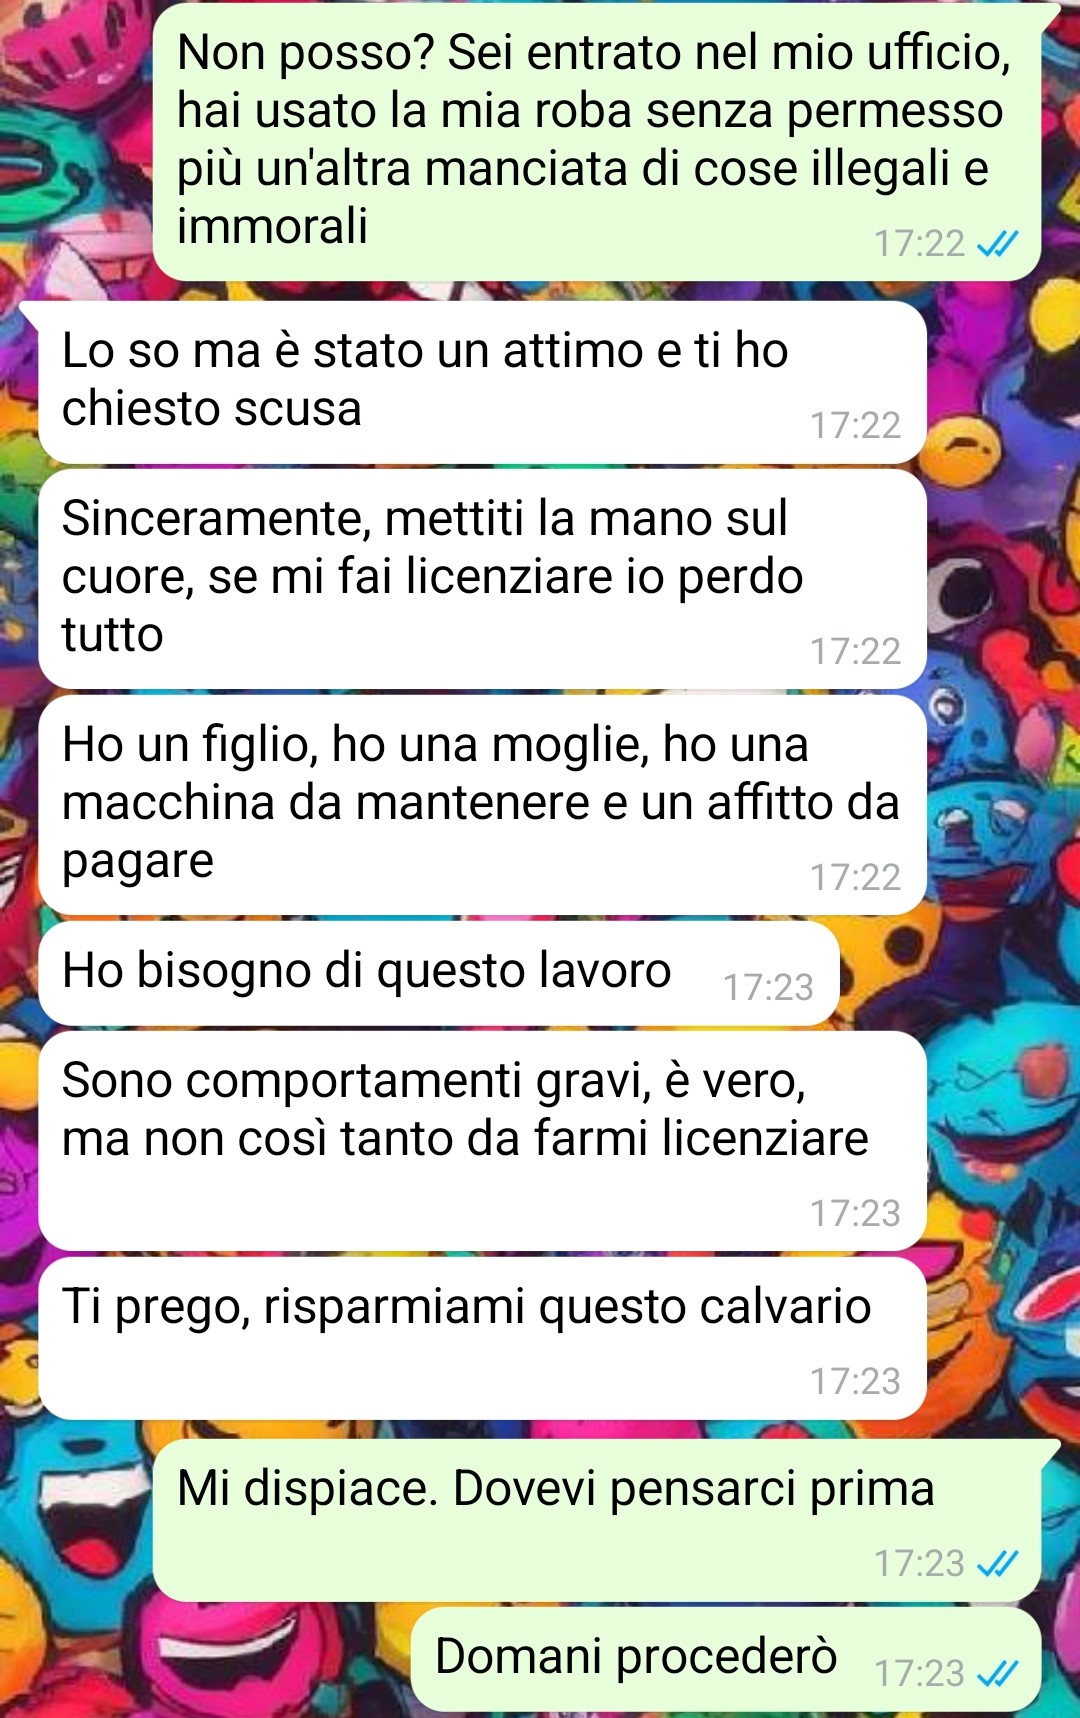Select the 'Lo so ma è stato un attimo' message
This screenshot has width=1080, height=1718.
coord(482,383)
